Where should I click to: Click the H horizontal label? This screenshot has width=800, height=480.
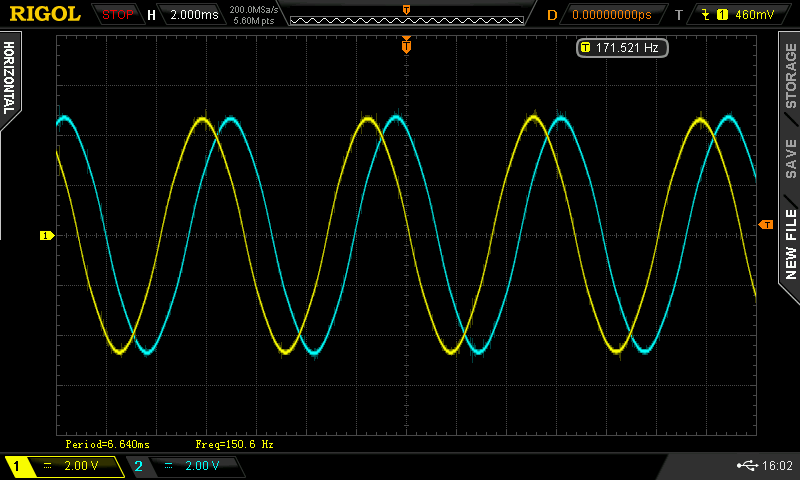tap(151, 15)
